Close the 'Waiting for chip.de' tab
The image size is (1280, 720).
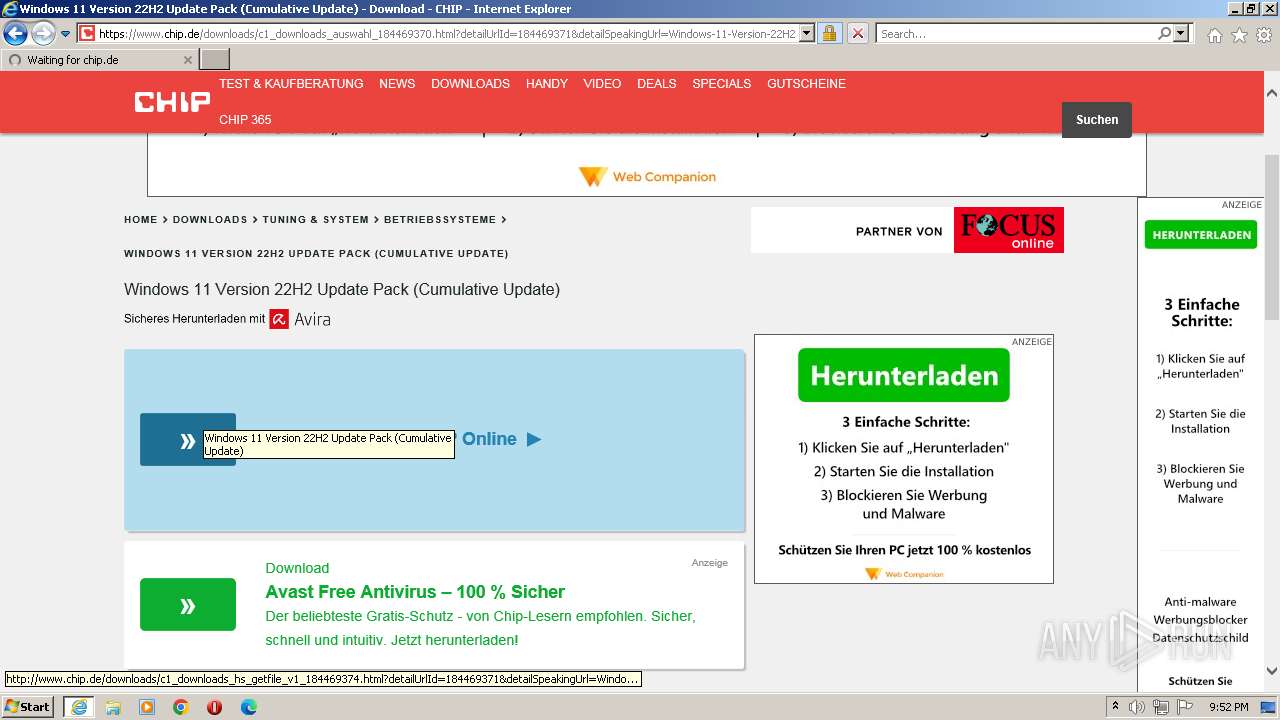tap(188, 60)
